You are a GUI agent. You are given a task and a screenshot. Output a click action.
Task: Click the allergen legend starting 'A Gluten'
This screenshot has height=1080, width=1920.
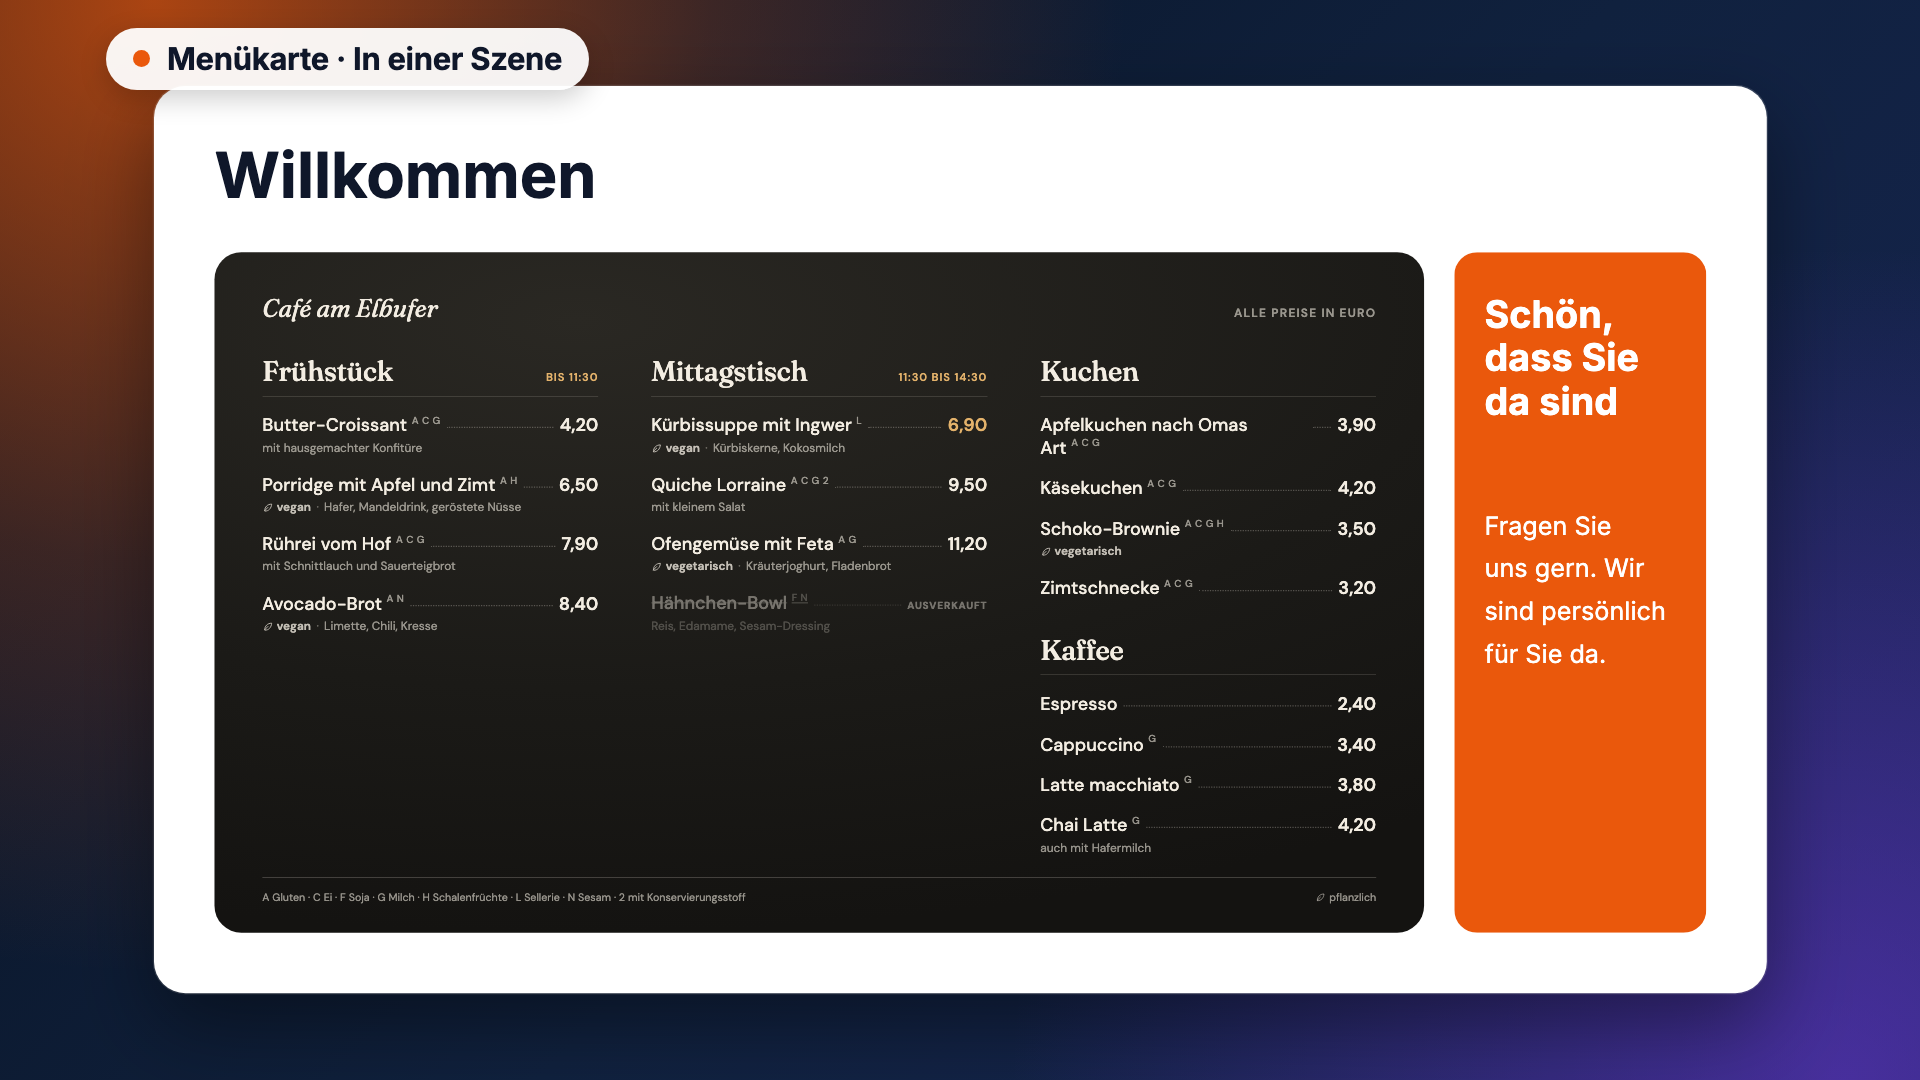point(503,898)
